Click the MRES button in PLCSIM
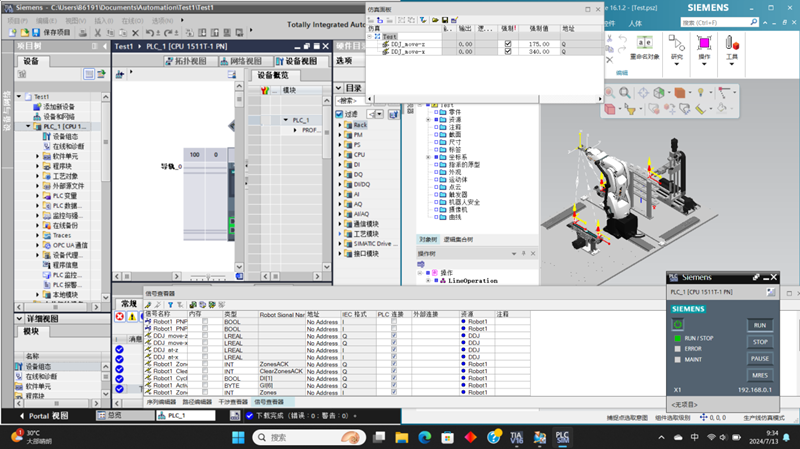This screenshot has width=800, height=449. tap(760, 376)
